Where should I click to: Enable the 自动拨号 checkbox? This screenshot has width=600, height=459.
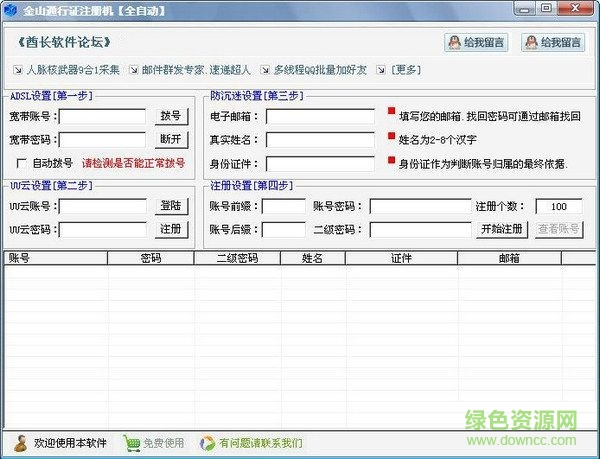(x=22, y=163)
